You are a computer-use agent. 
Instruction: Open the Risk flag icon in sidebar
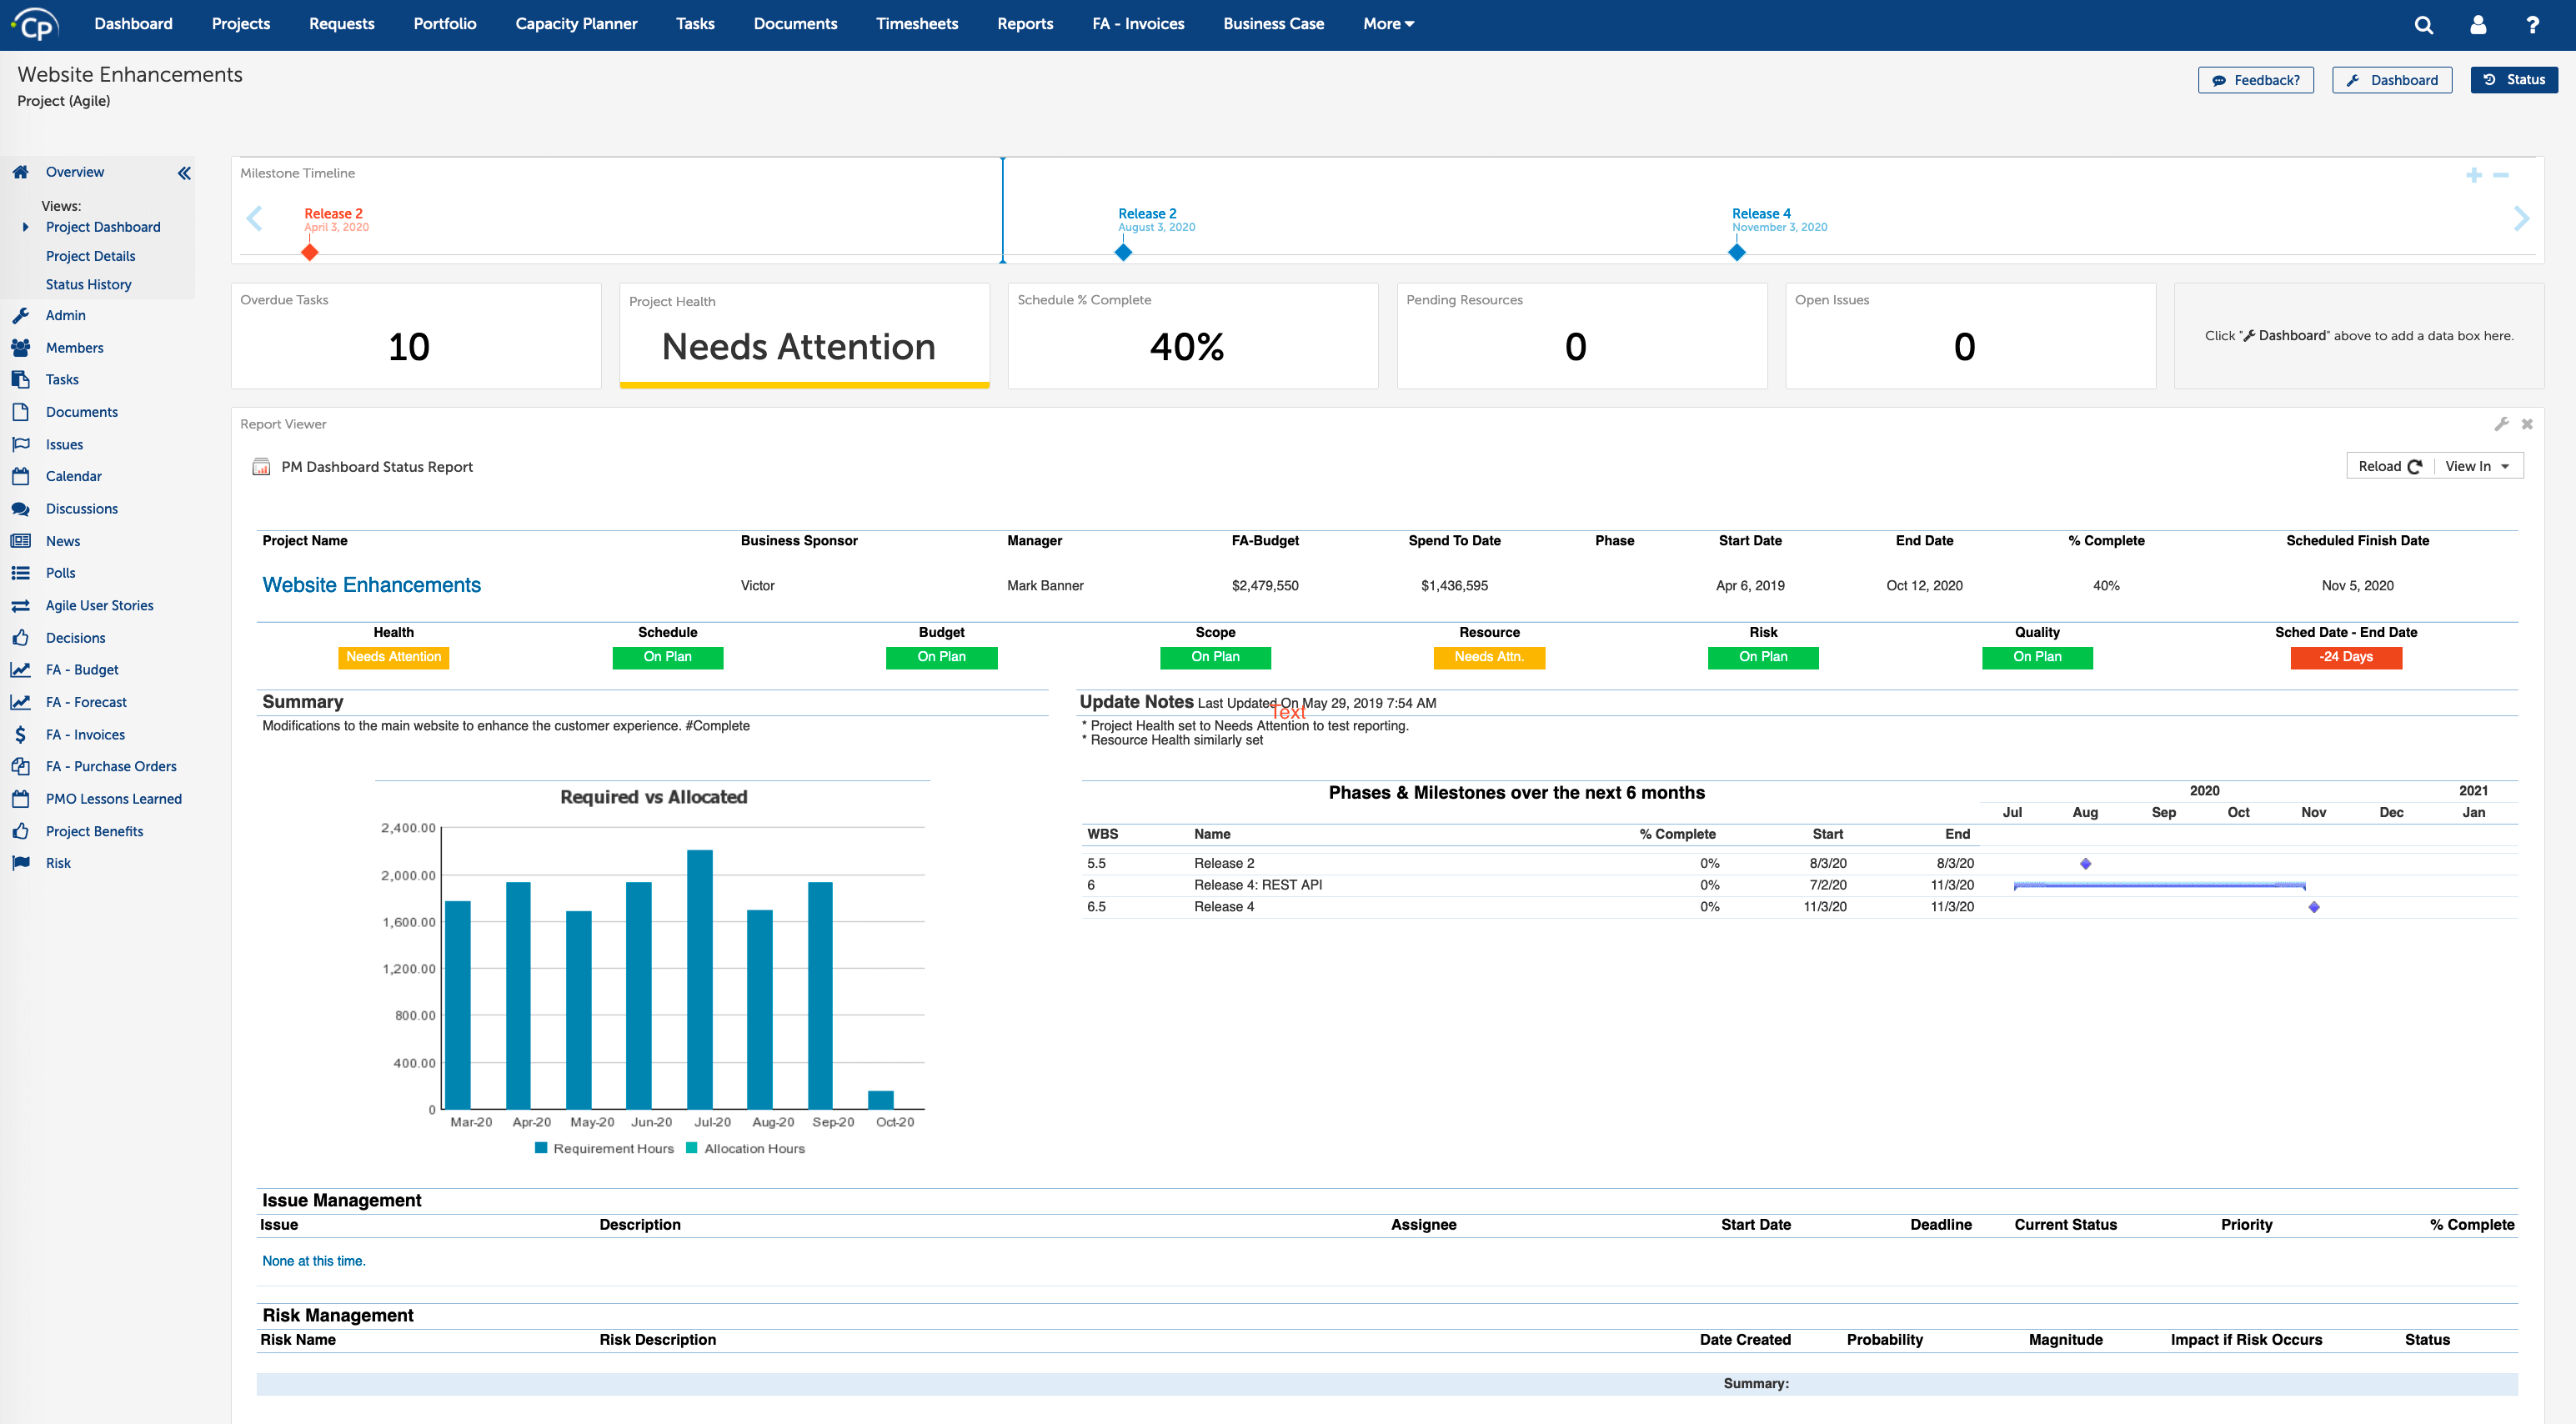[22, 862]
